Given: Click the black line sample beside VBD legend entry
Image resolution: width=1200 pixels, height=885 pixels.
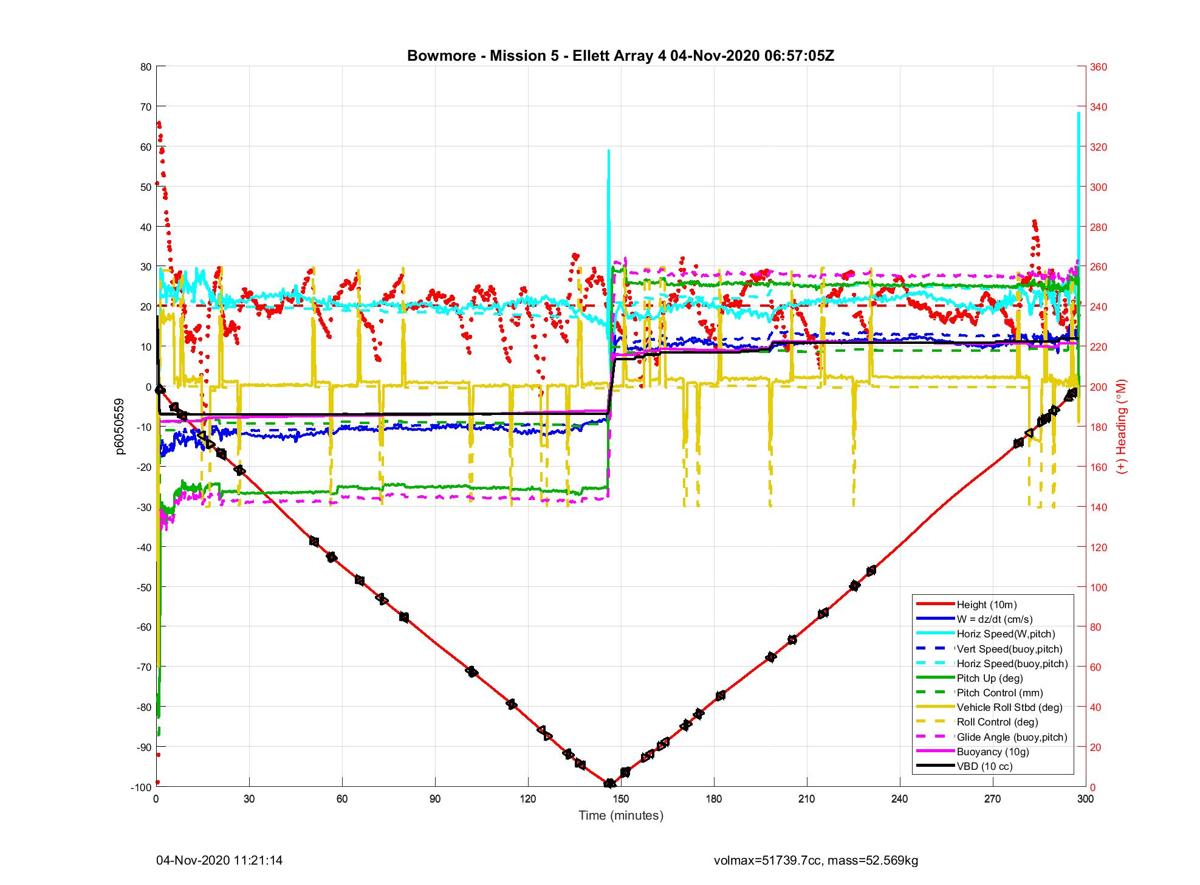Looking at the screenshot, I should click(936, 766).
